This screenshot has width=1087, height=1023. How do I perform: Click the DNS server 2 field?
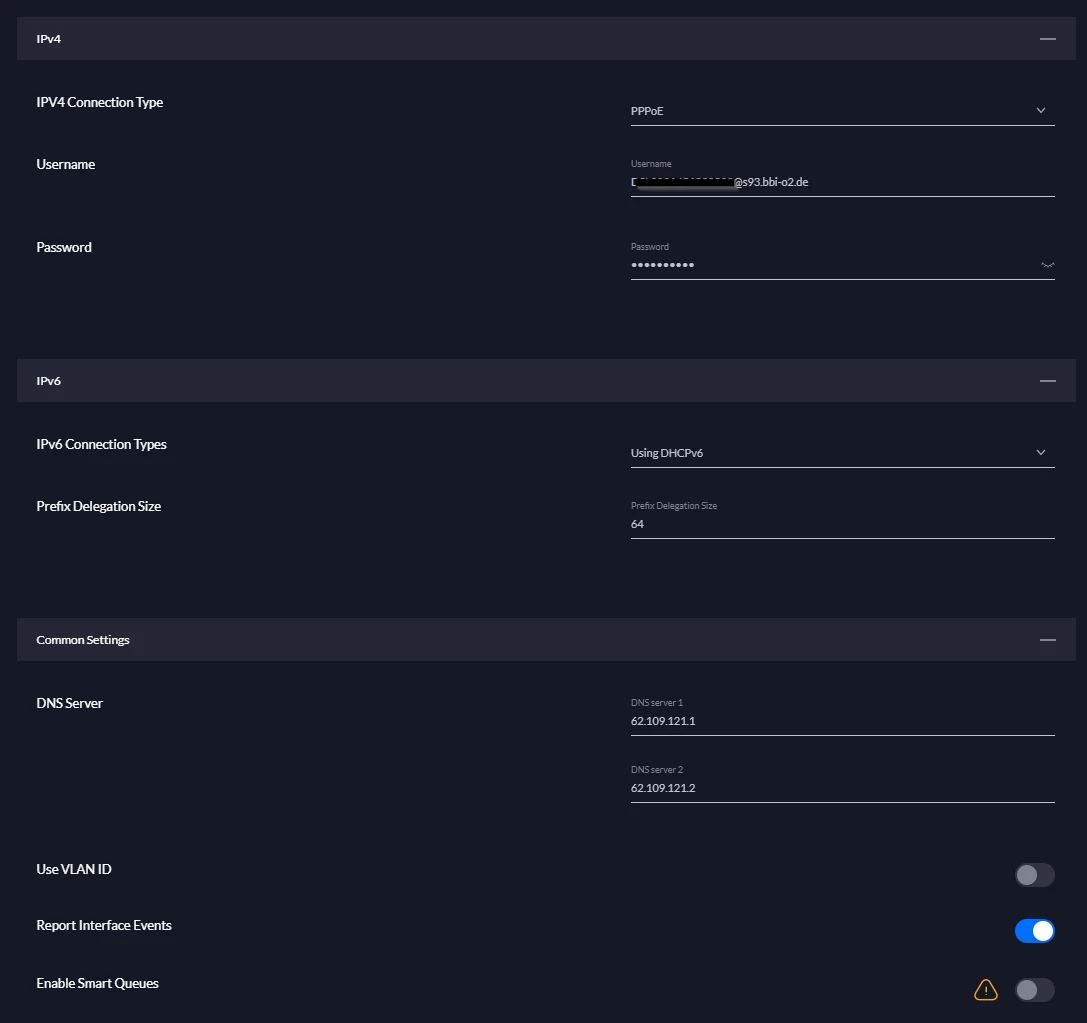click(840, 788)
